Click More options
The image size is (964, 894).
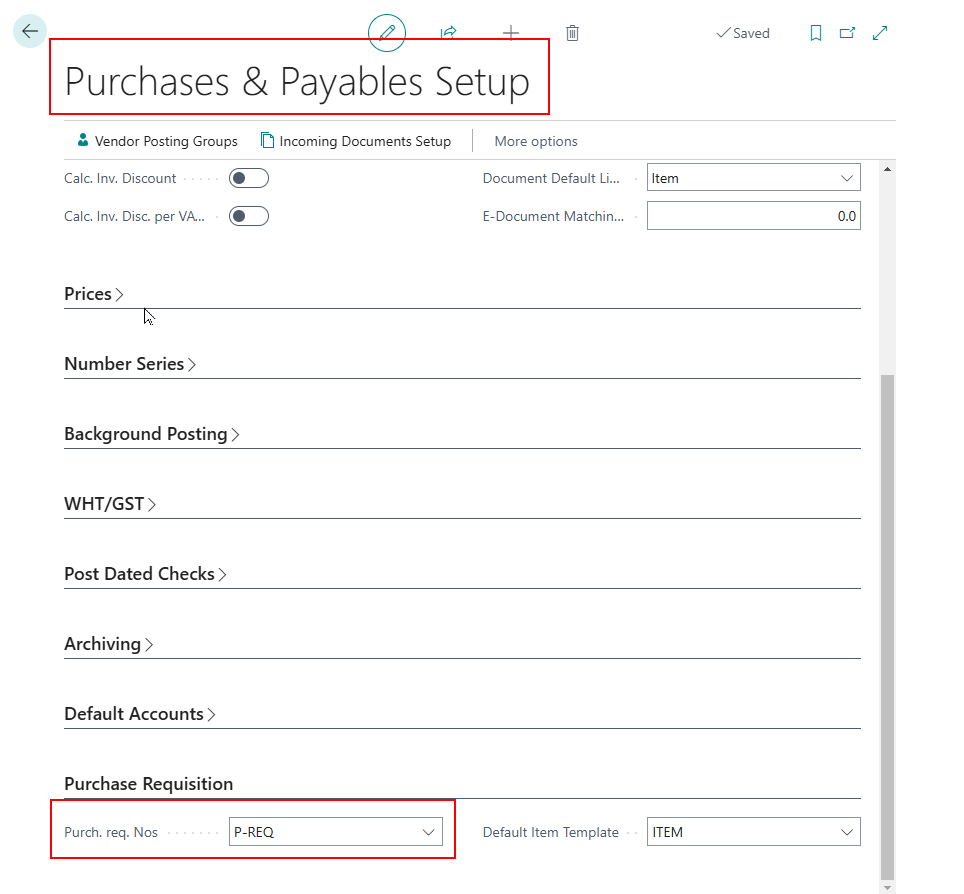(536, 141)
